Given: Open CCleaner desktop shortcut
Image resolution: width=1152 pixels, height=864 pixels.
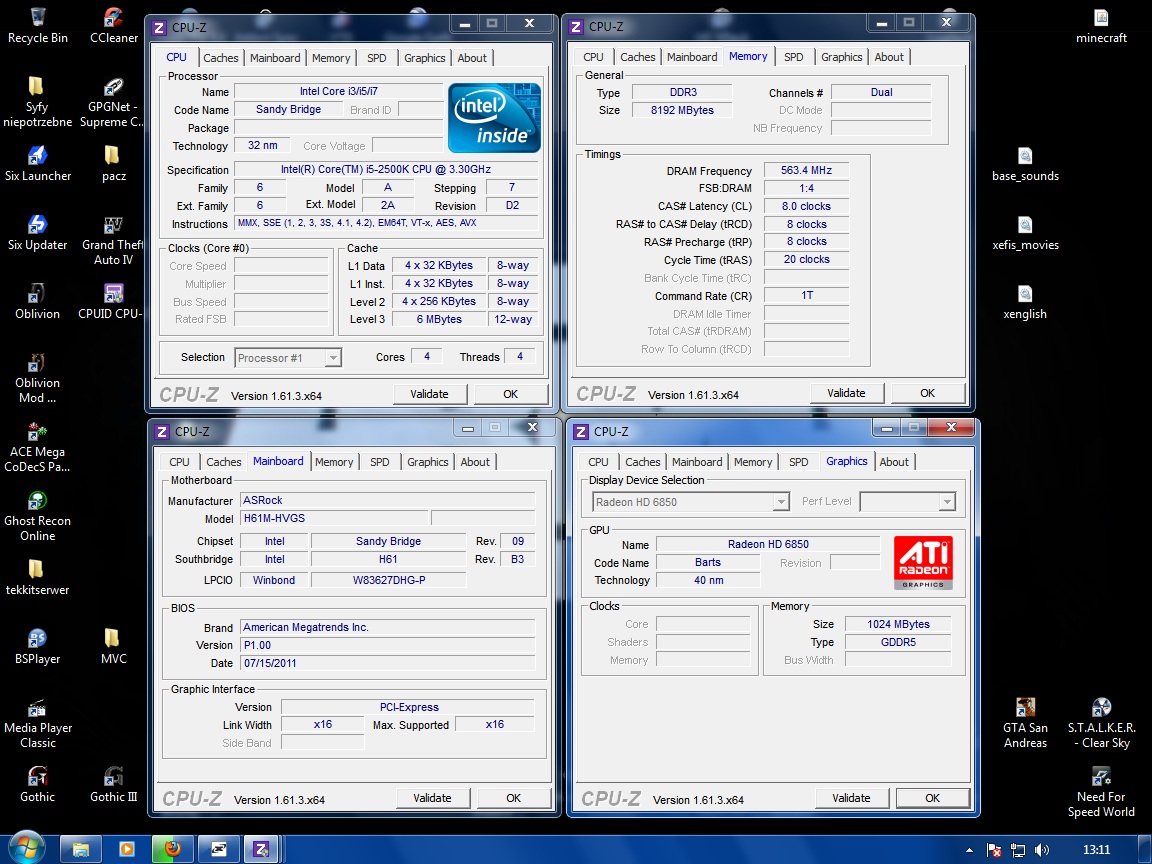Looking at the screenshot, I should point(114,26).
